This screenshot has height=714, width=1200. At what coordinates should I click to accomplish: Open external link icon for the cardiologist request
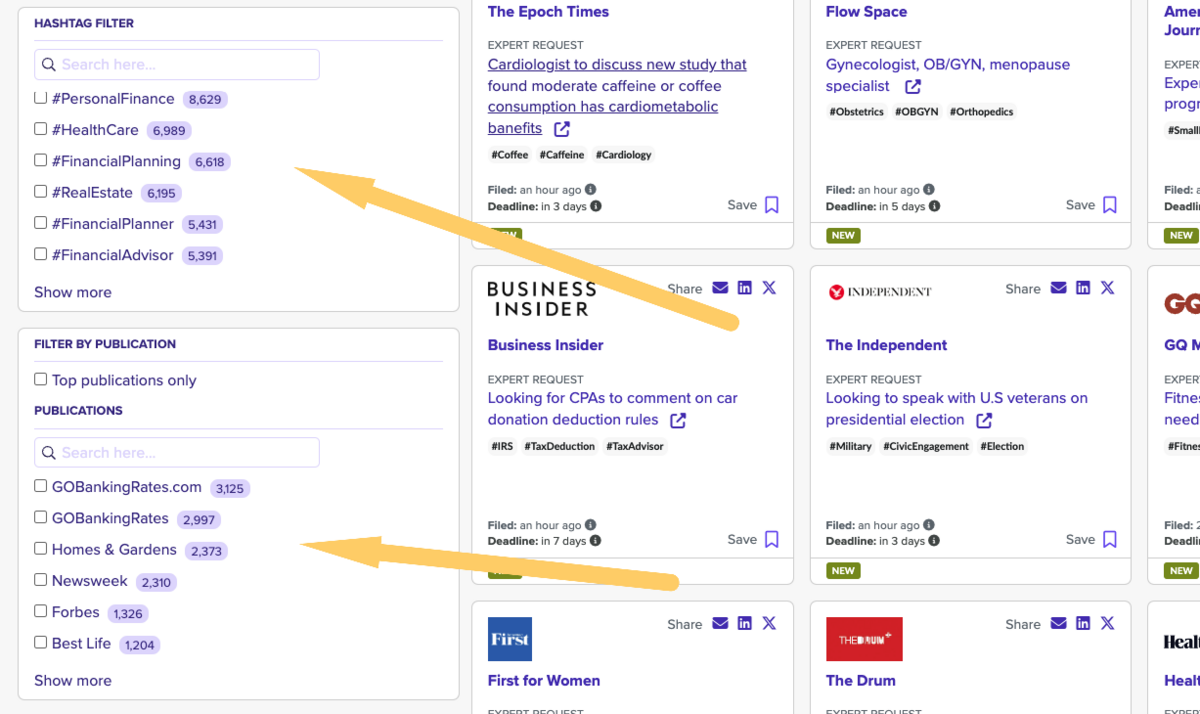(562, 129)
